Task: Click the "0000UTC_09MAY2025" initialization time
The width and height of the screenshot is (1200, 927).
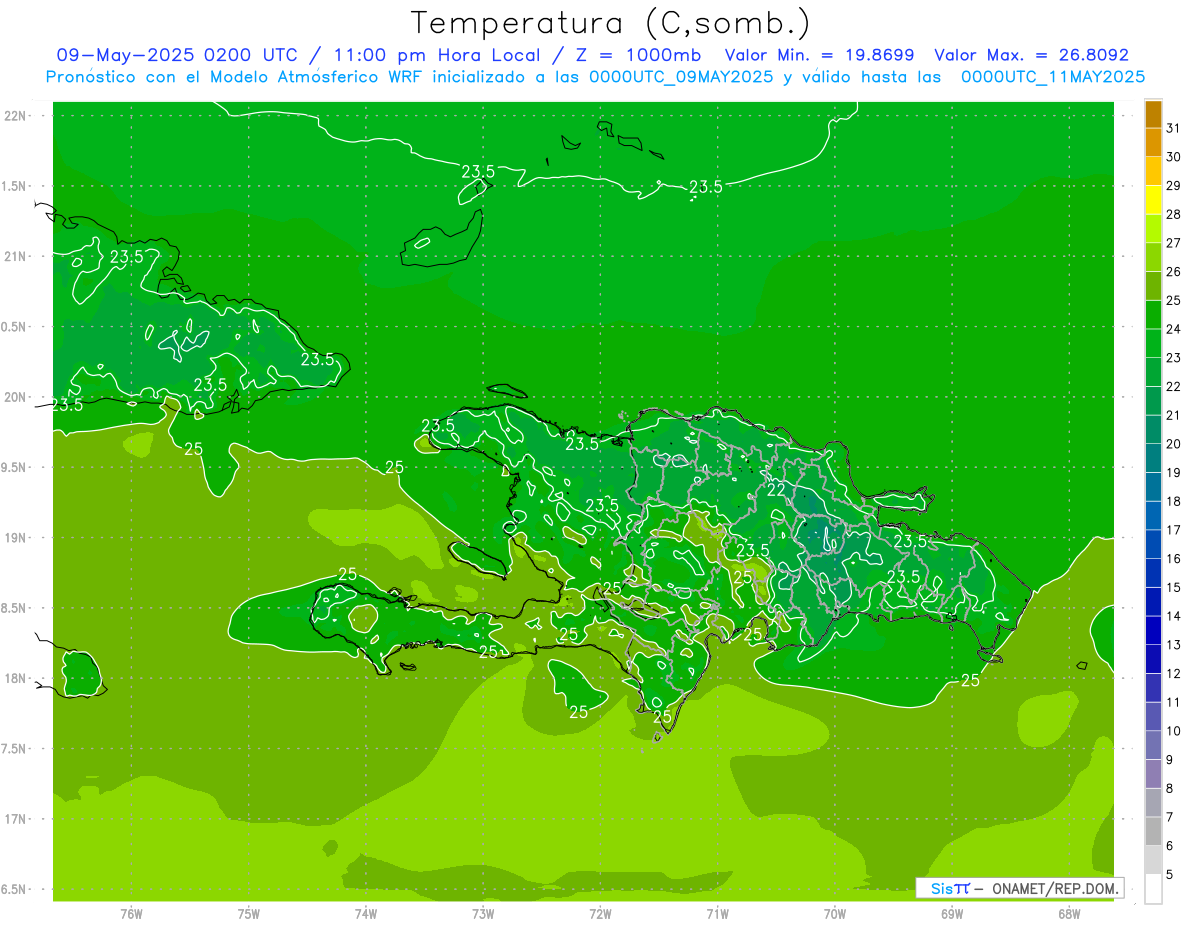Action: click(681, 76)
